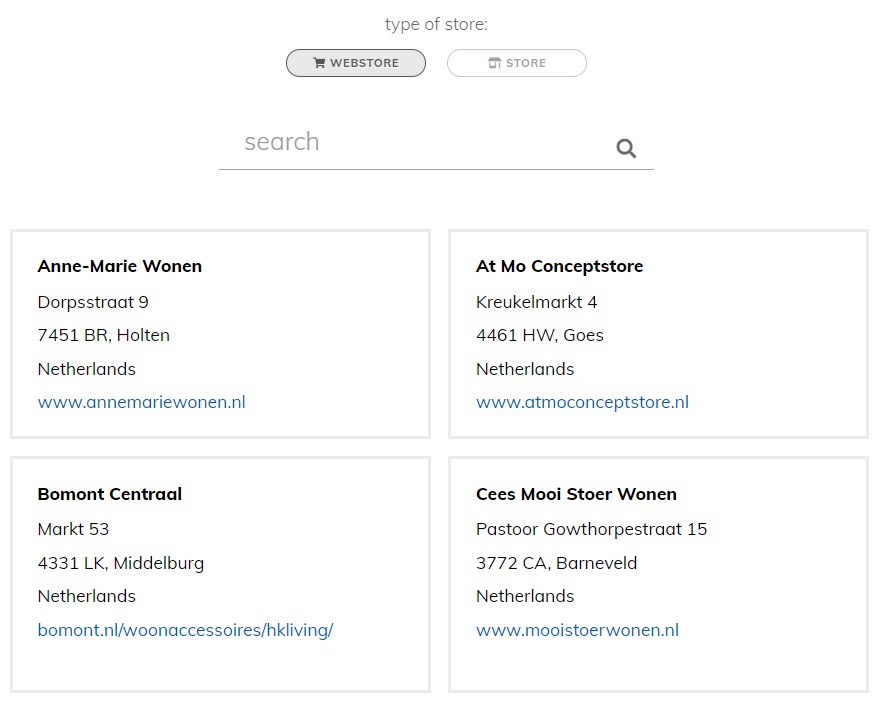Click the At Mo Conceptstore title
The height and width of the screenshot is (703, 883).
(559, 266)
